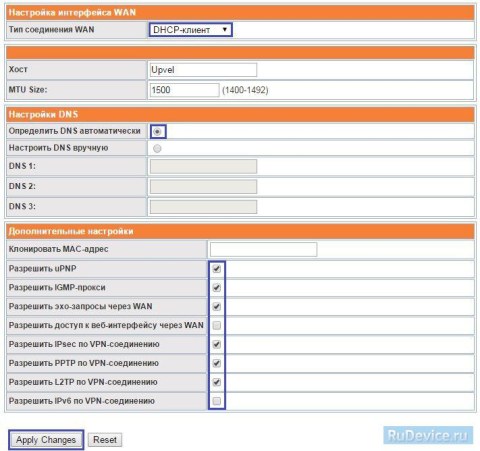Click the 'Тип соединения WAN' label
This screenshot has height=451, width=480.
pos(51,30)
